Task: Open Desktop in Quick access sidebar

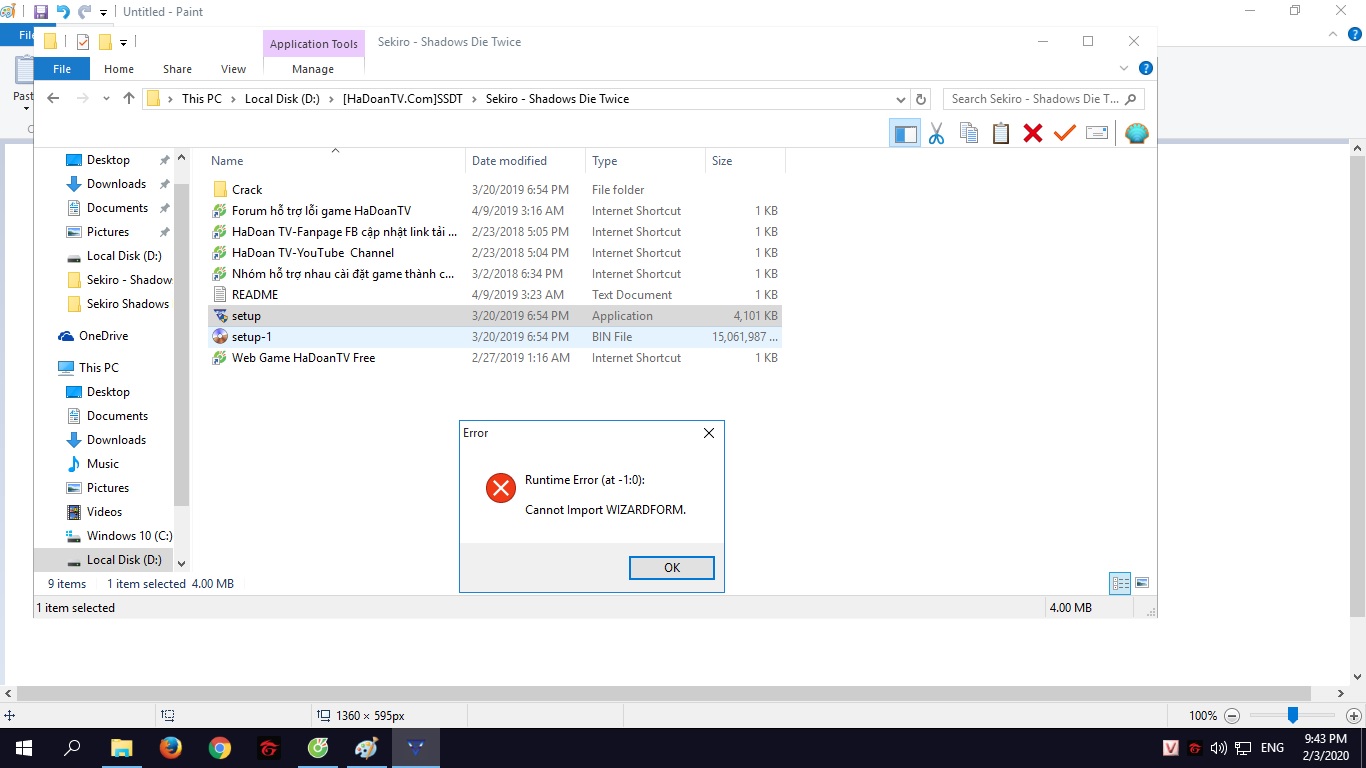Action: [108, 160]
